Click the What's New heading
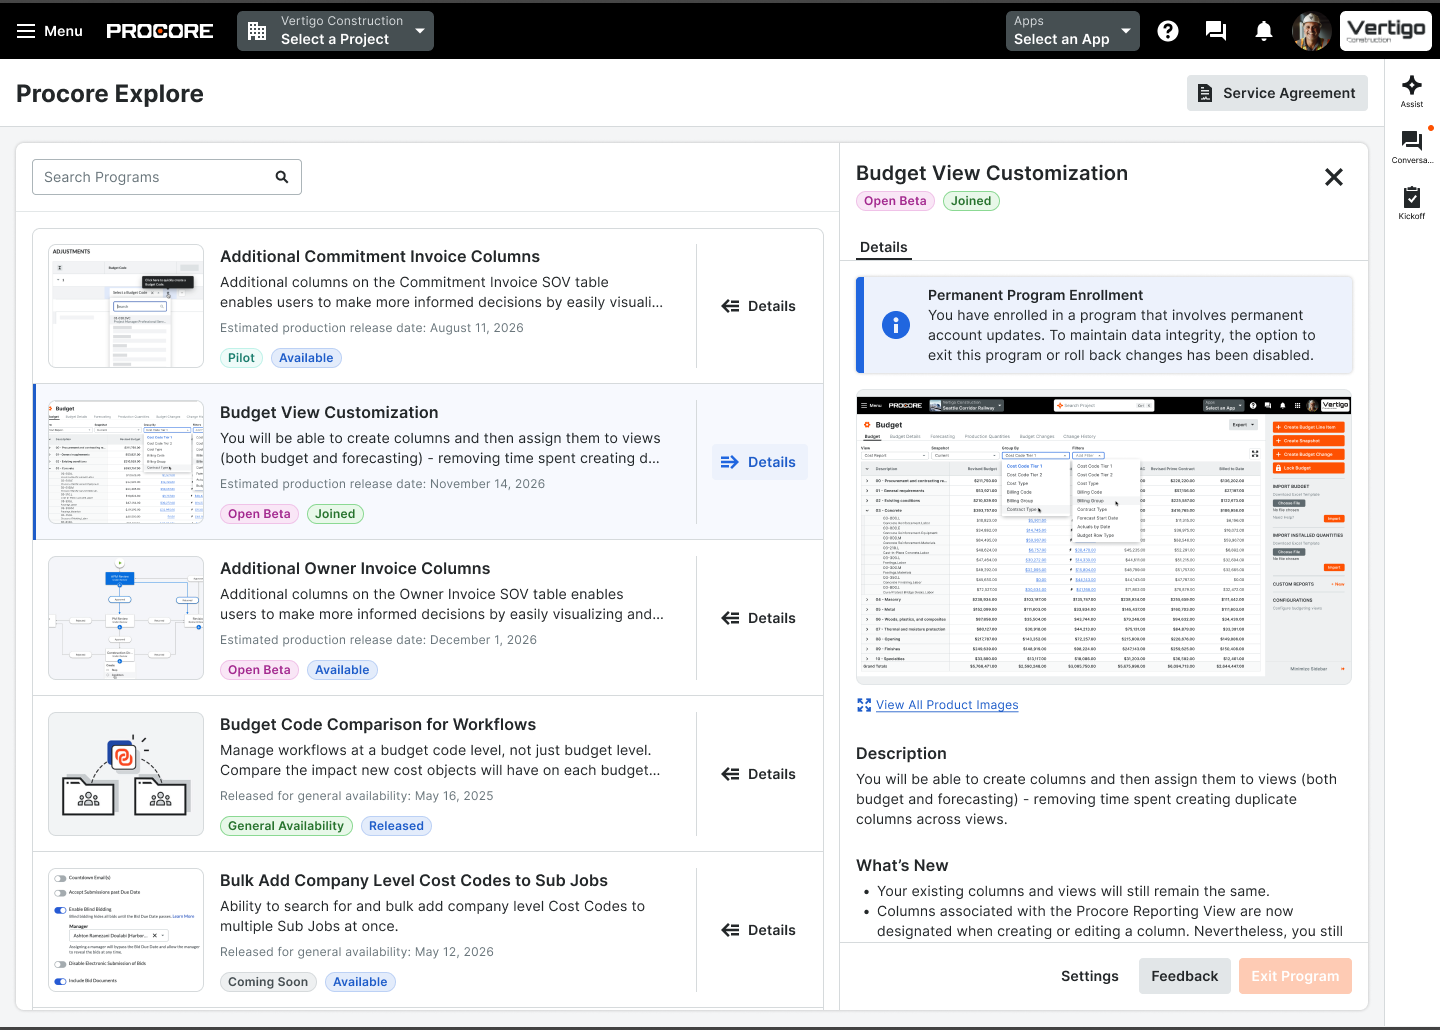The width and height of the screenshot is (1440, 1030). coord(902,866)
